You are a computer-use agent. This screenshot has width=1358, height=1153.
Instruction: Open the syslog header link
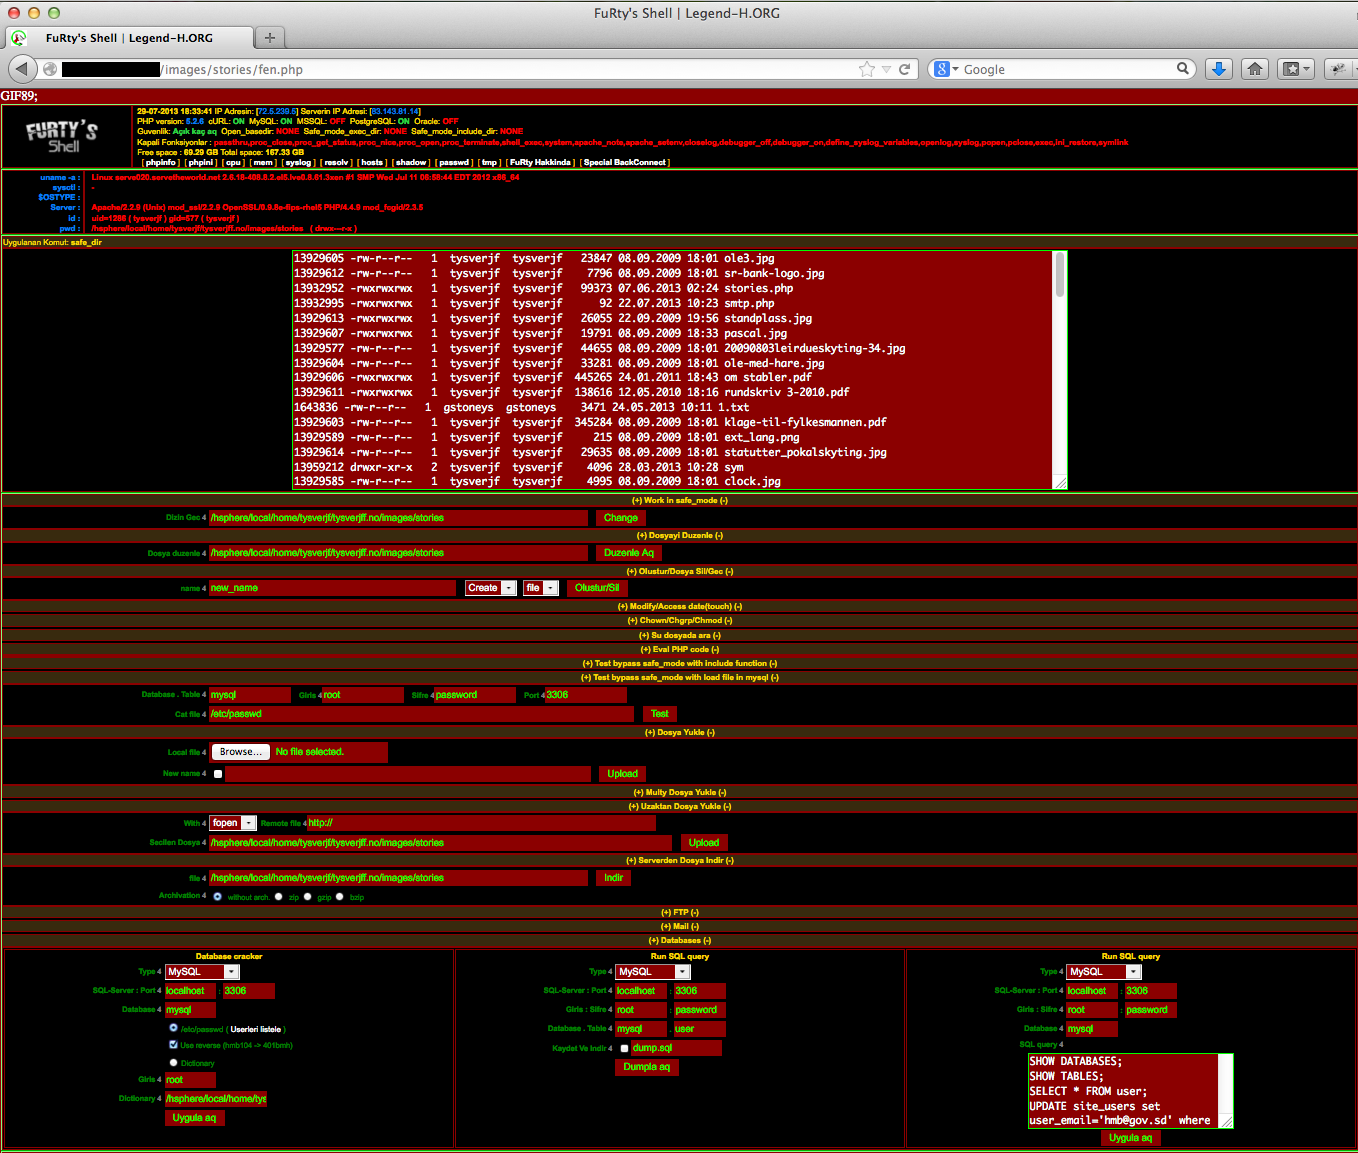[x=298, y=162]
